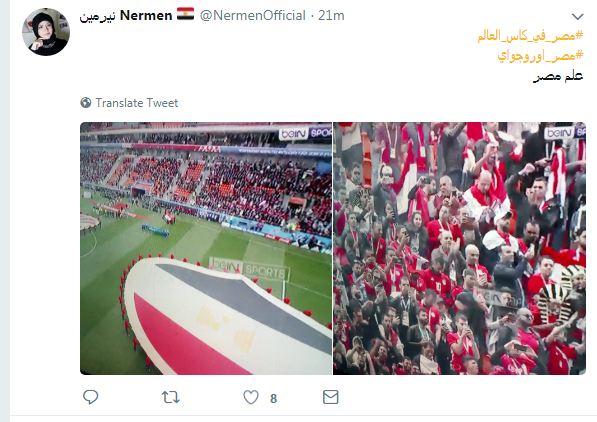Like the tweet with the heart icon
597x422 pixels.
251,397
